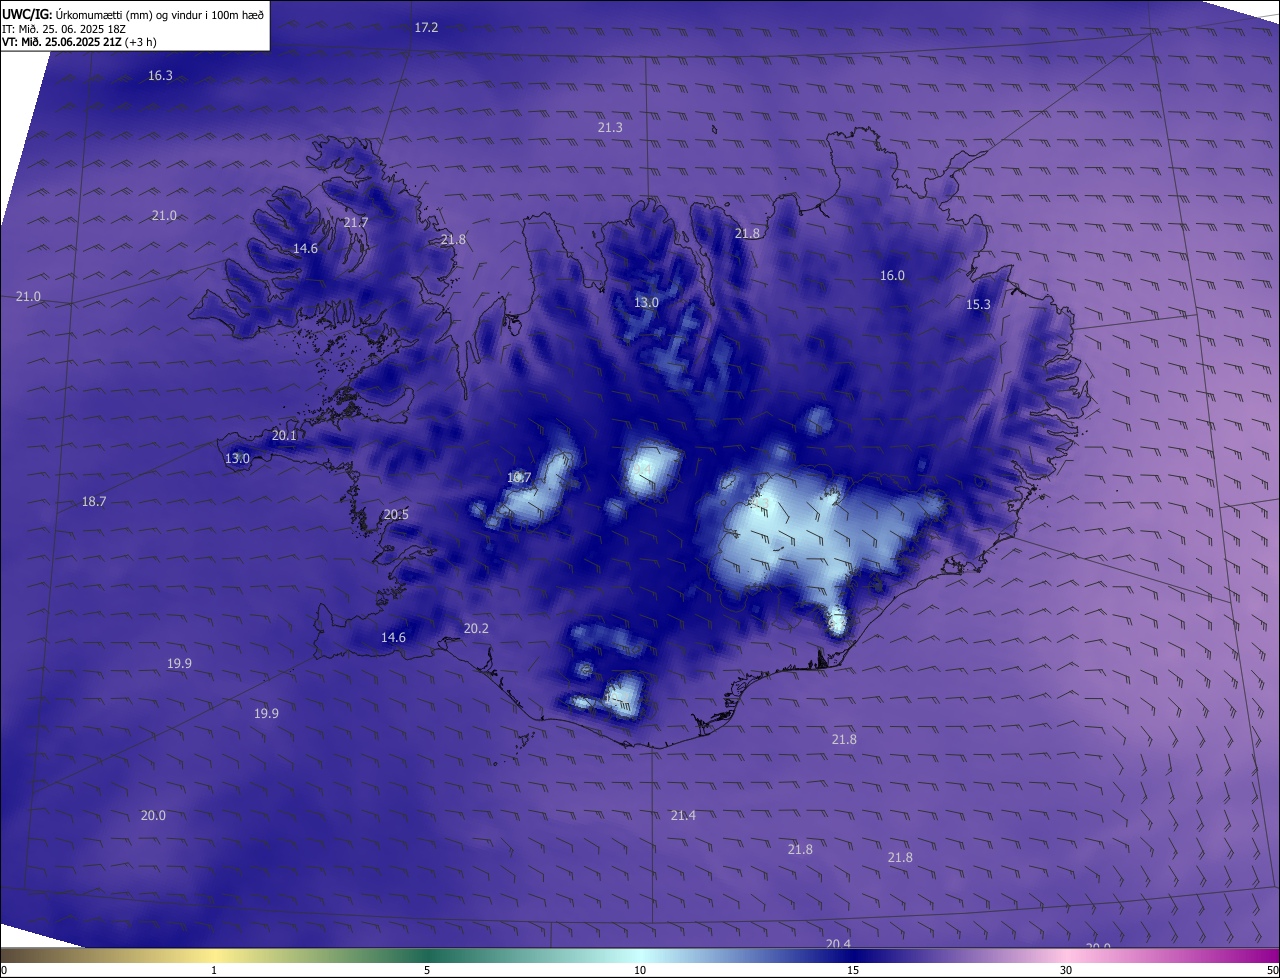1280x978 pixels.
Task: Click the 21.4 value label south of Iceland
Action: coord(683,815)
